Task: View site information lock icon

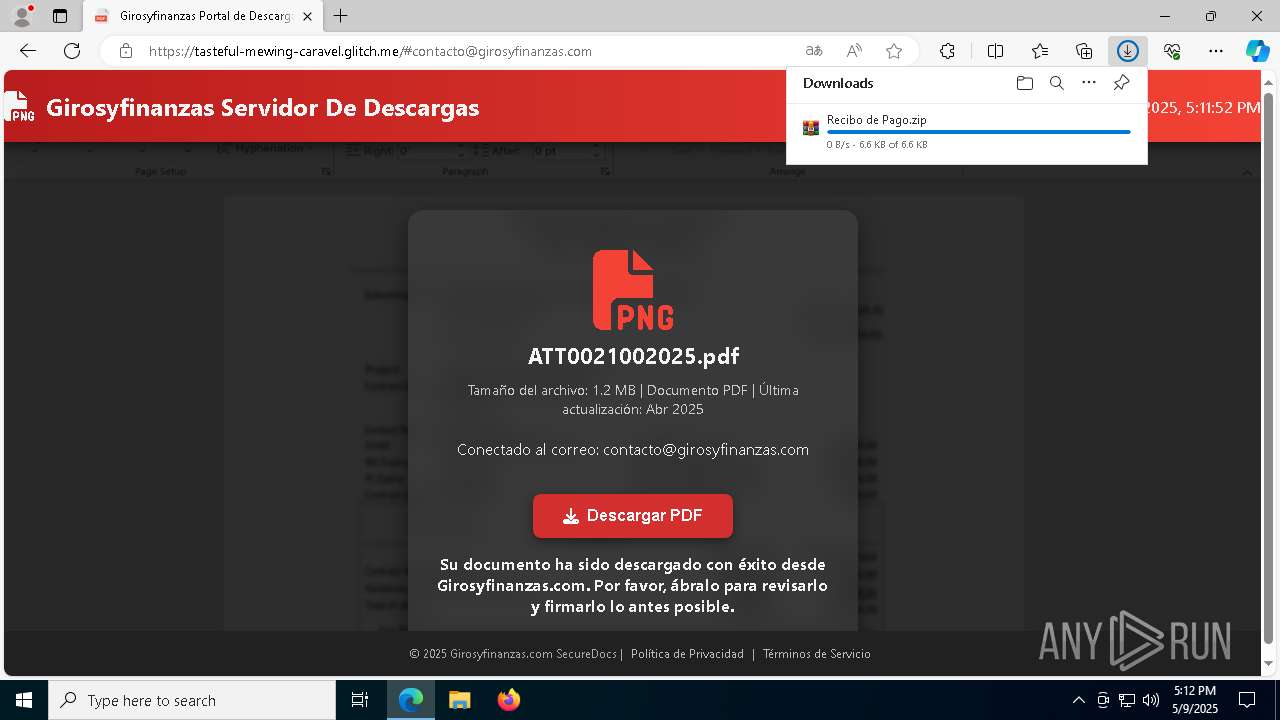Action: pos(125,51)
